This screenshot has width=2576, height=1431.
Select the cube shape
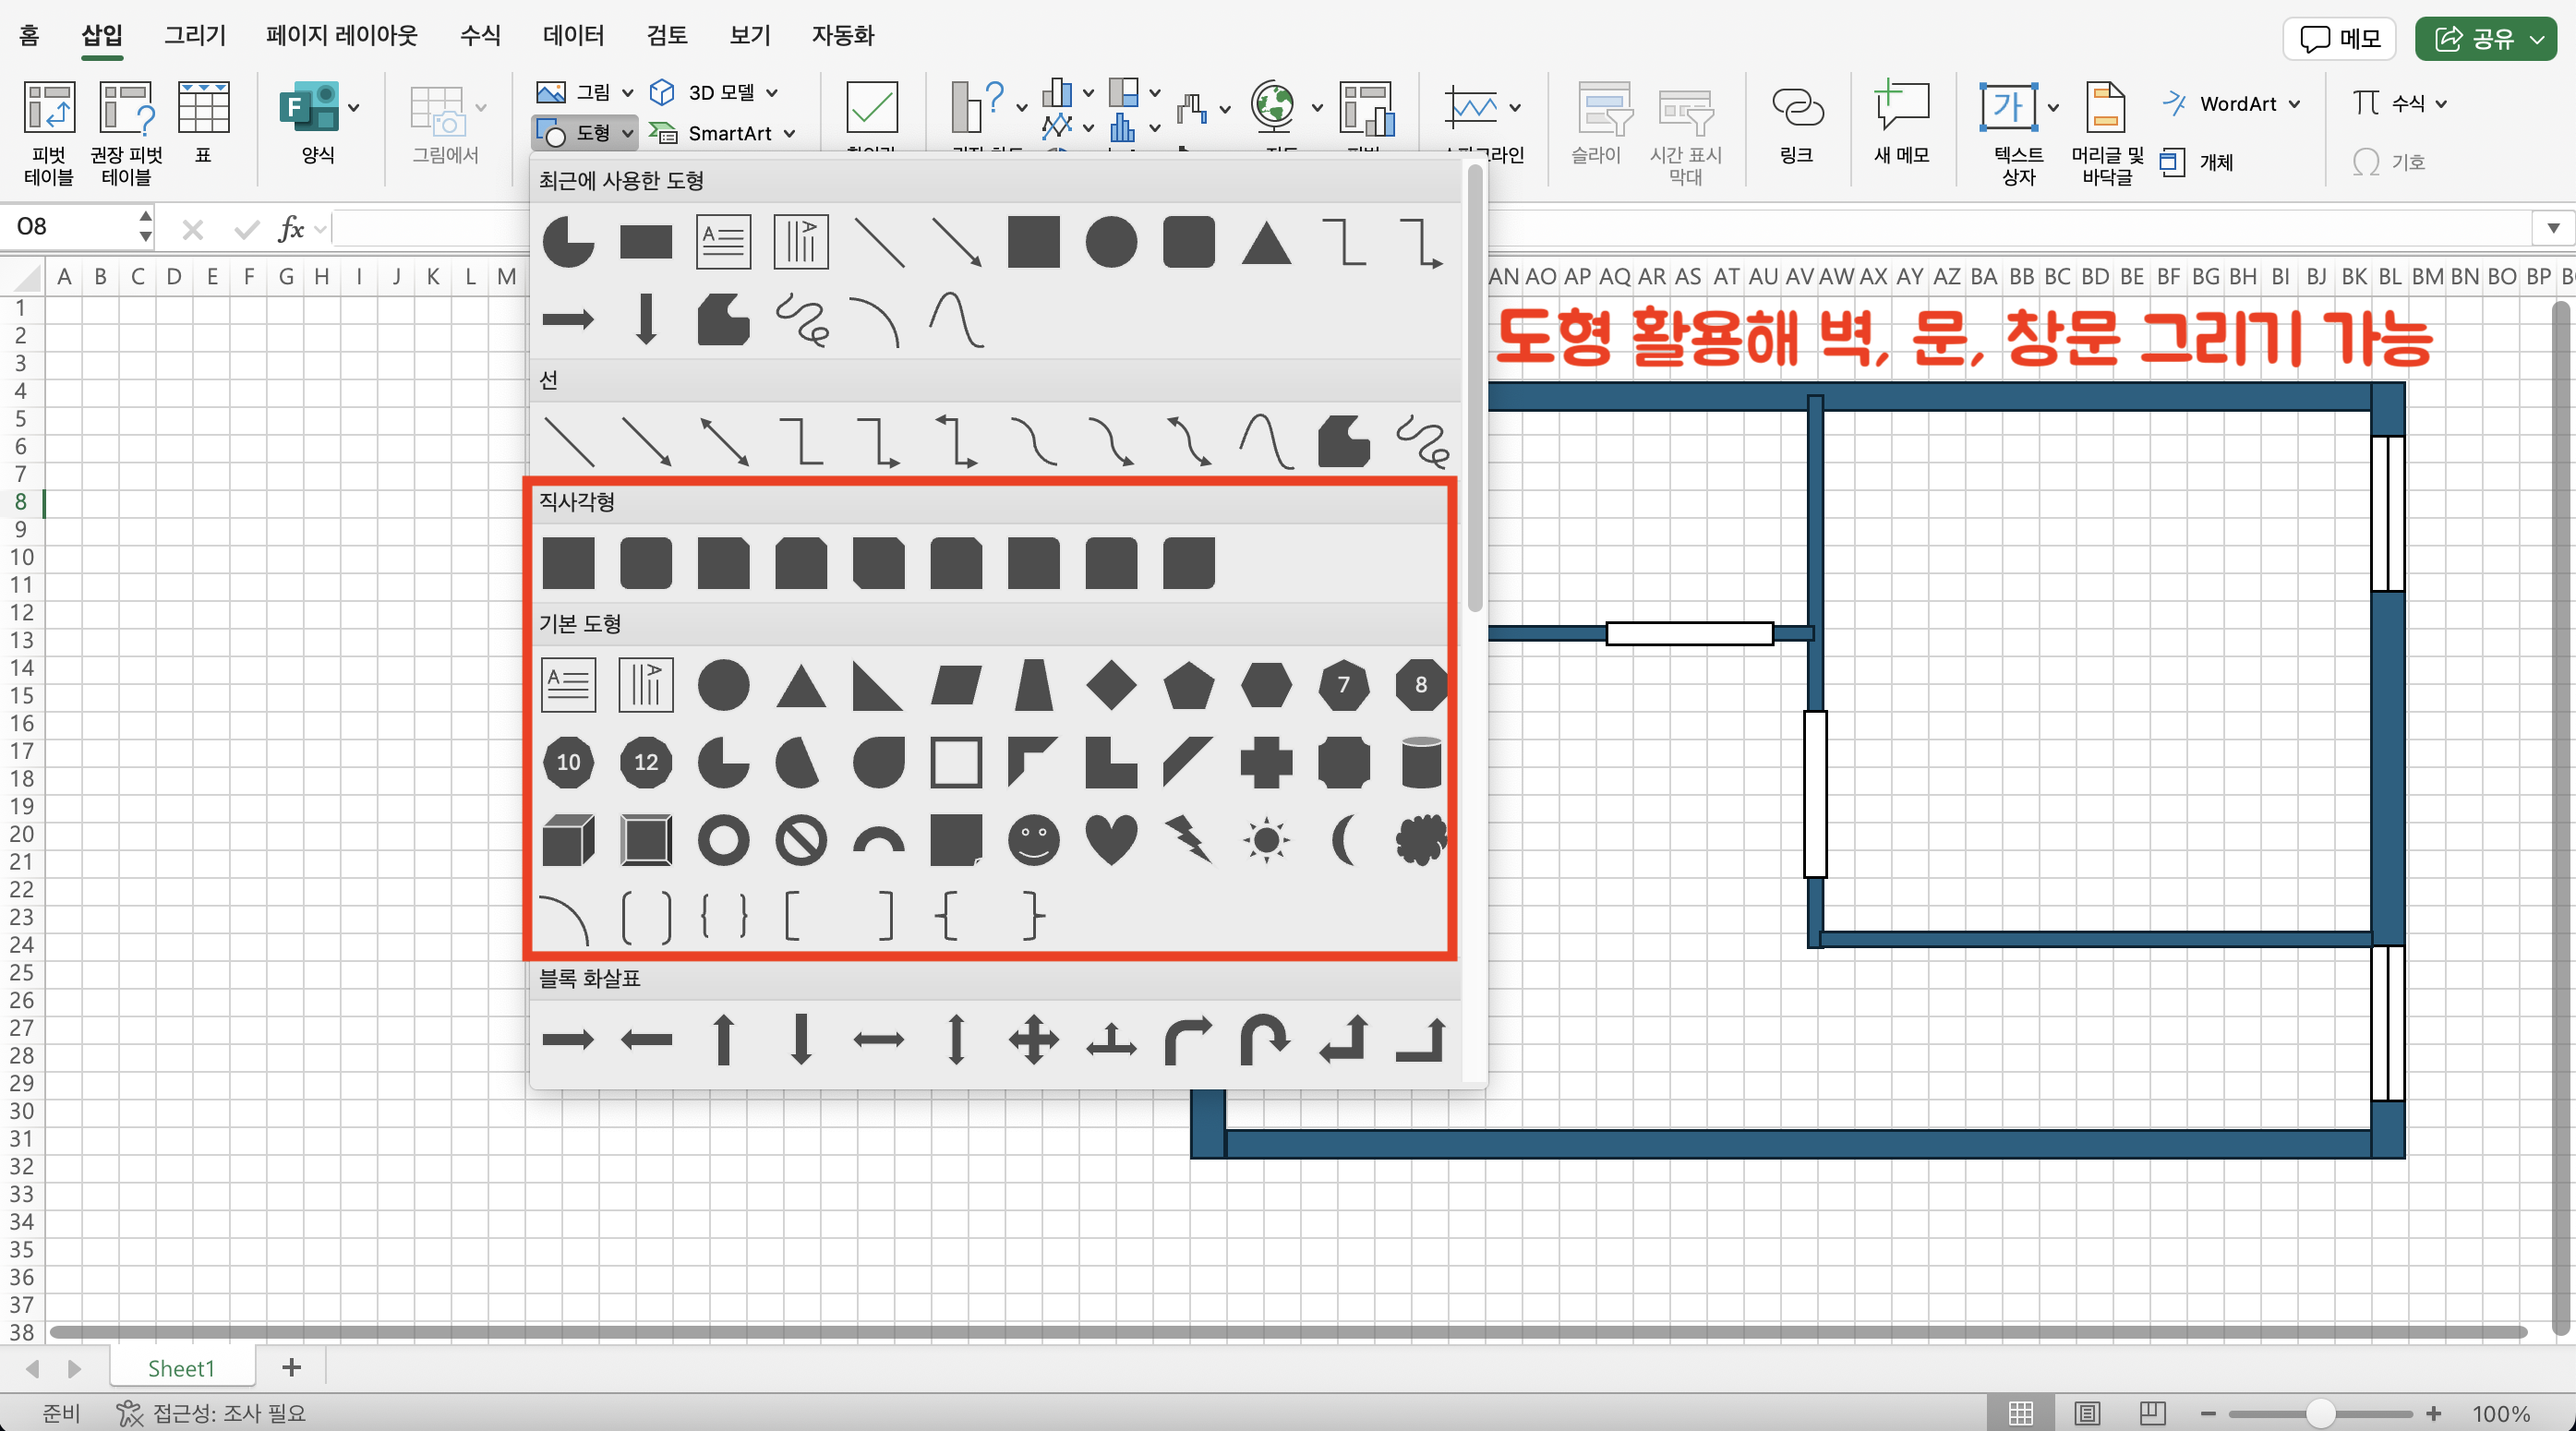click(568, 840)
